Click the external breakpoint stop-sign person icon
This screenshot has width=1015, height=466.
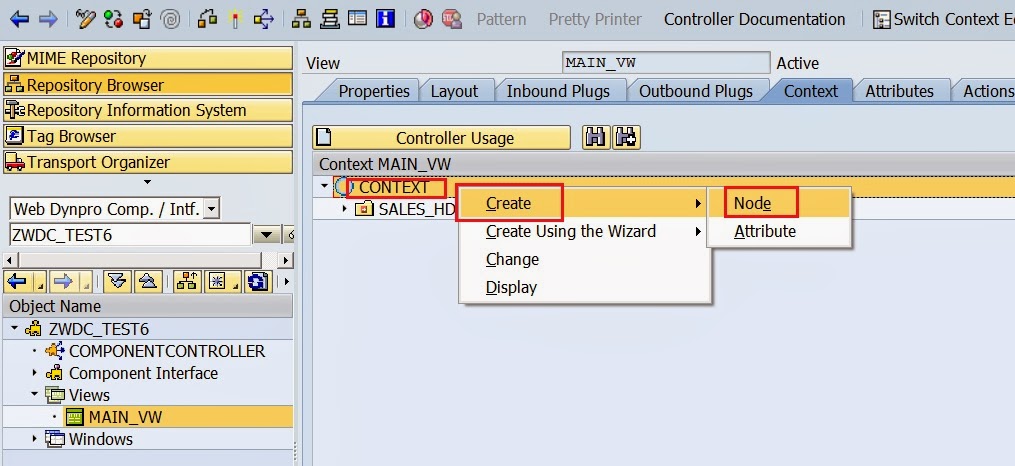coord(452,19)
